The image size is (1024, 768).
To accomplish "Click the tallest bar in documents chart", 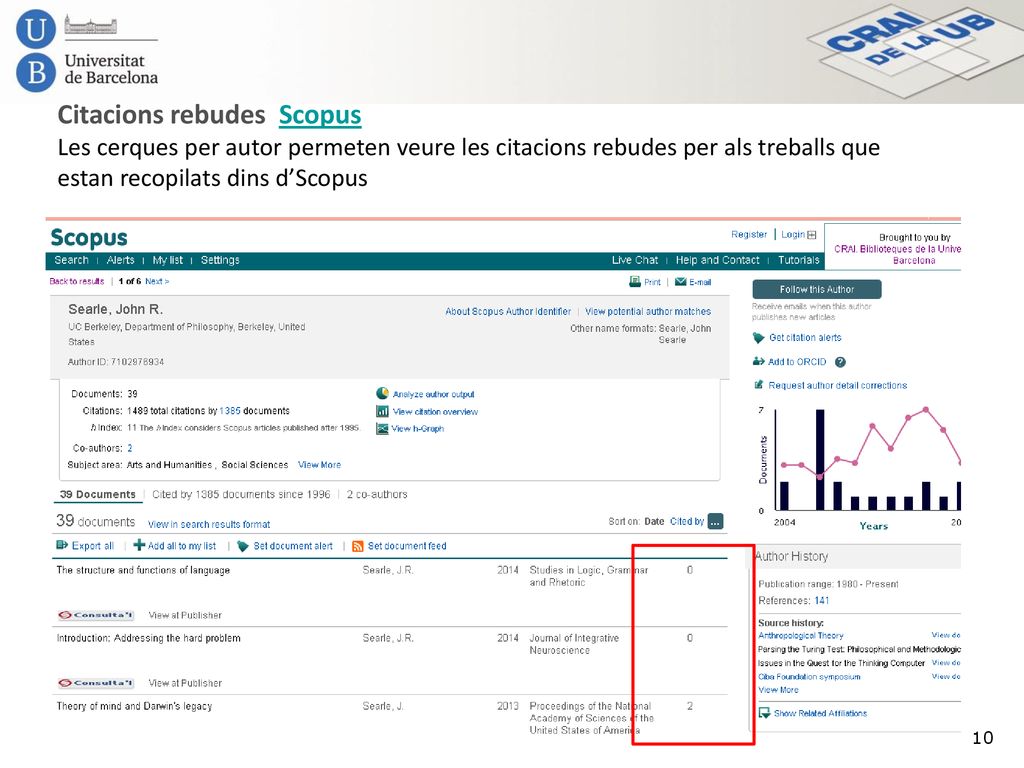I will click(x=820, y=460).
